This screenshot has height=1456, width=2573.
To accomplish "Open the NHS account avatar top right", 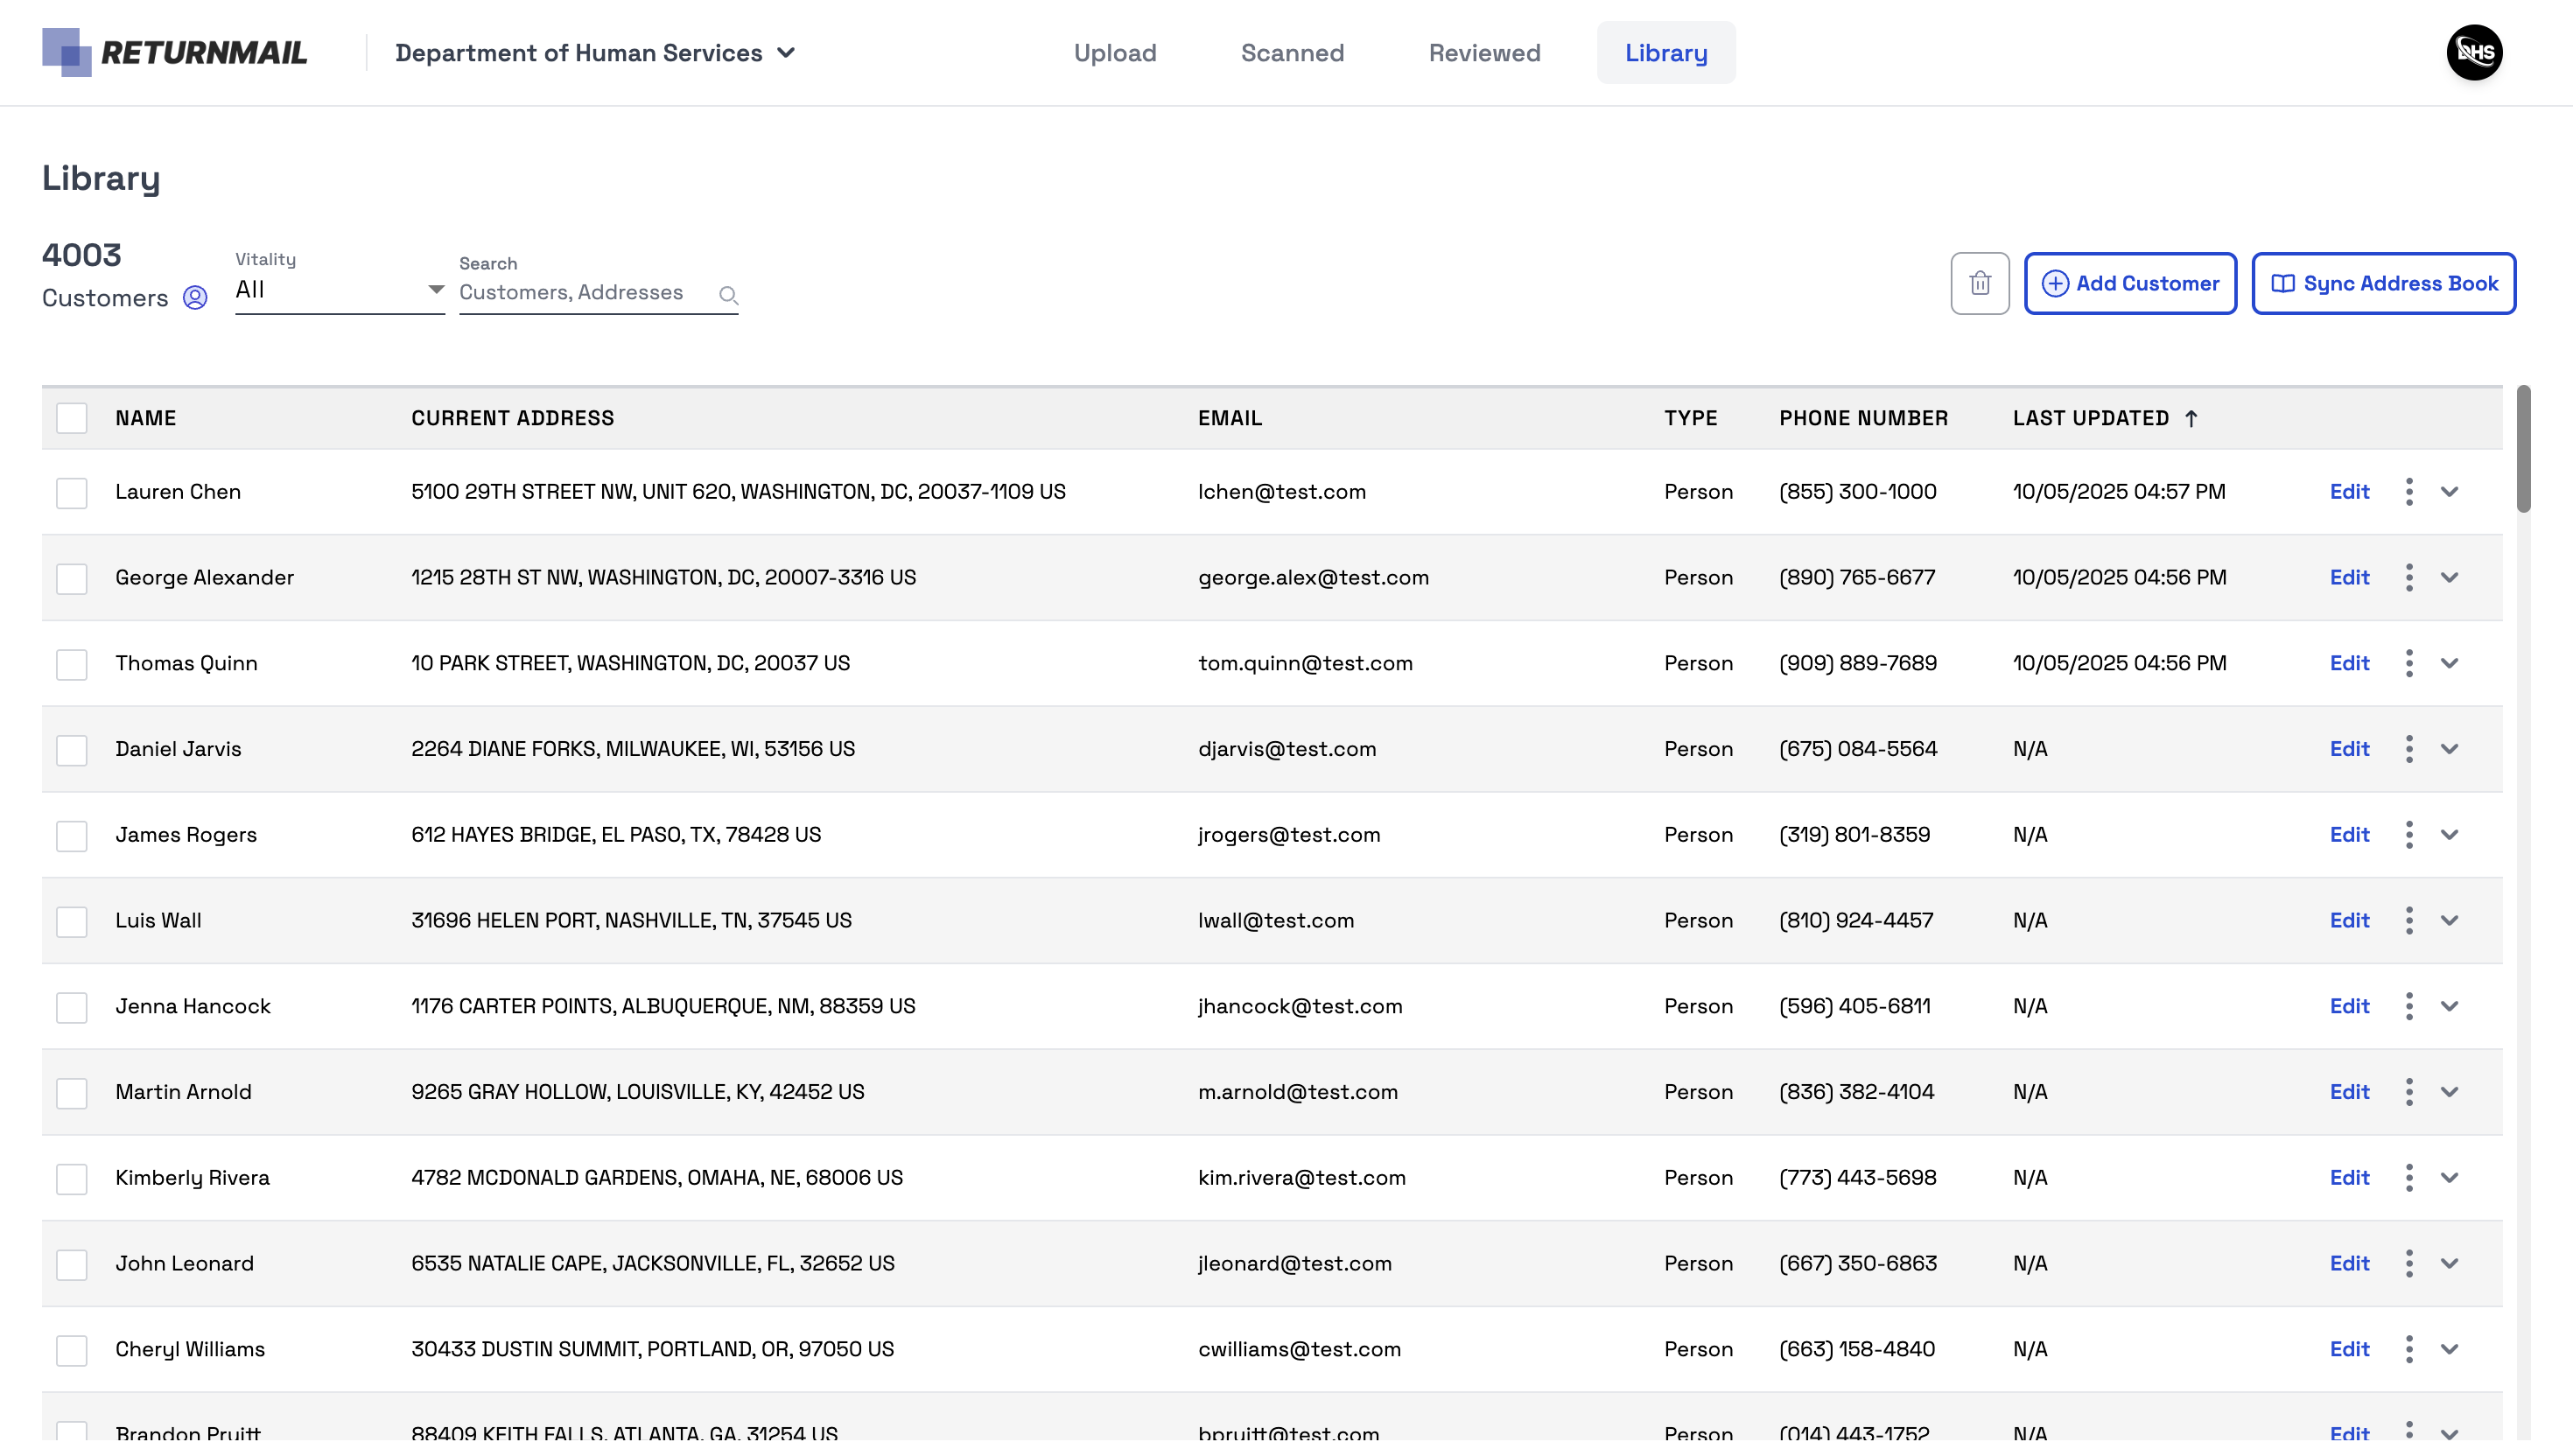I will pos(2473,52).
